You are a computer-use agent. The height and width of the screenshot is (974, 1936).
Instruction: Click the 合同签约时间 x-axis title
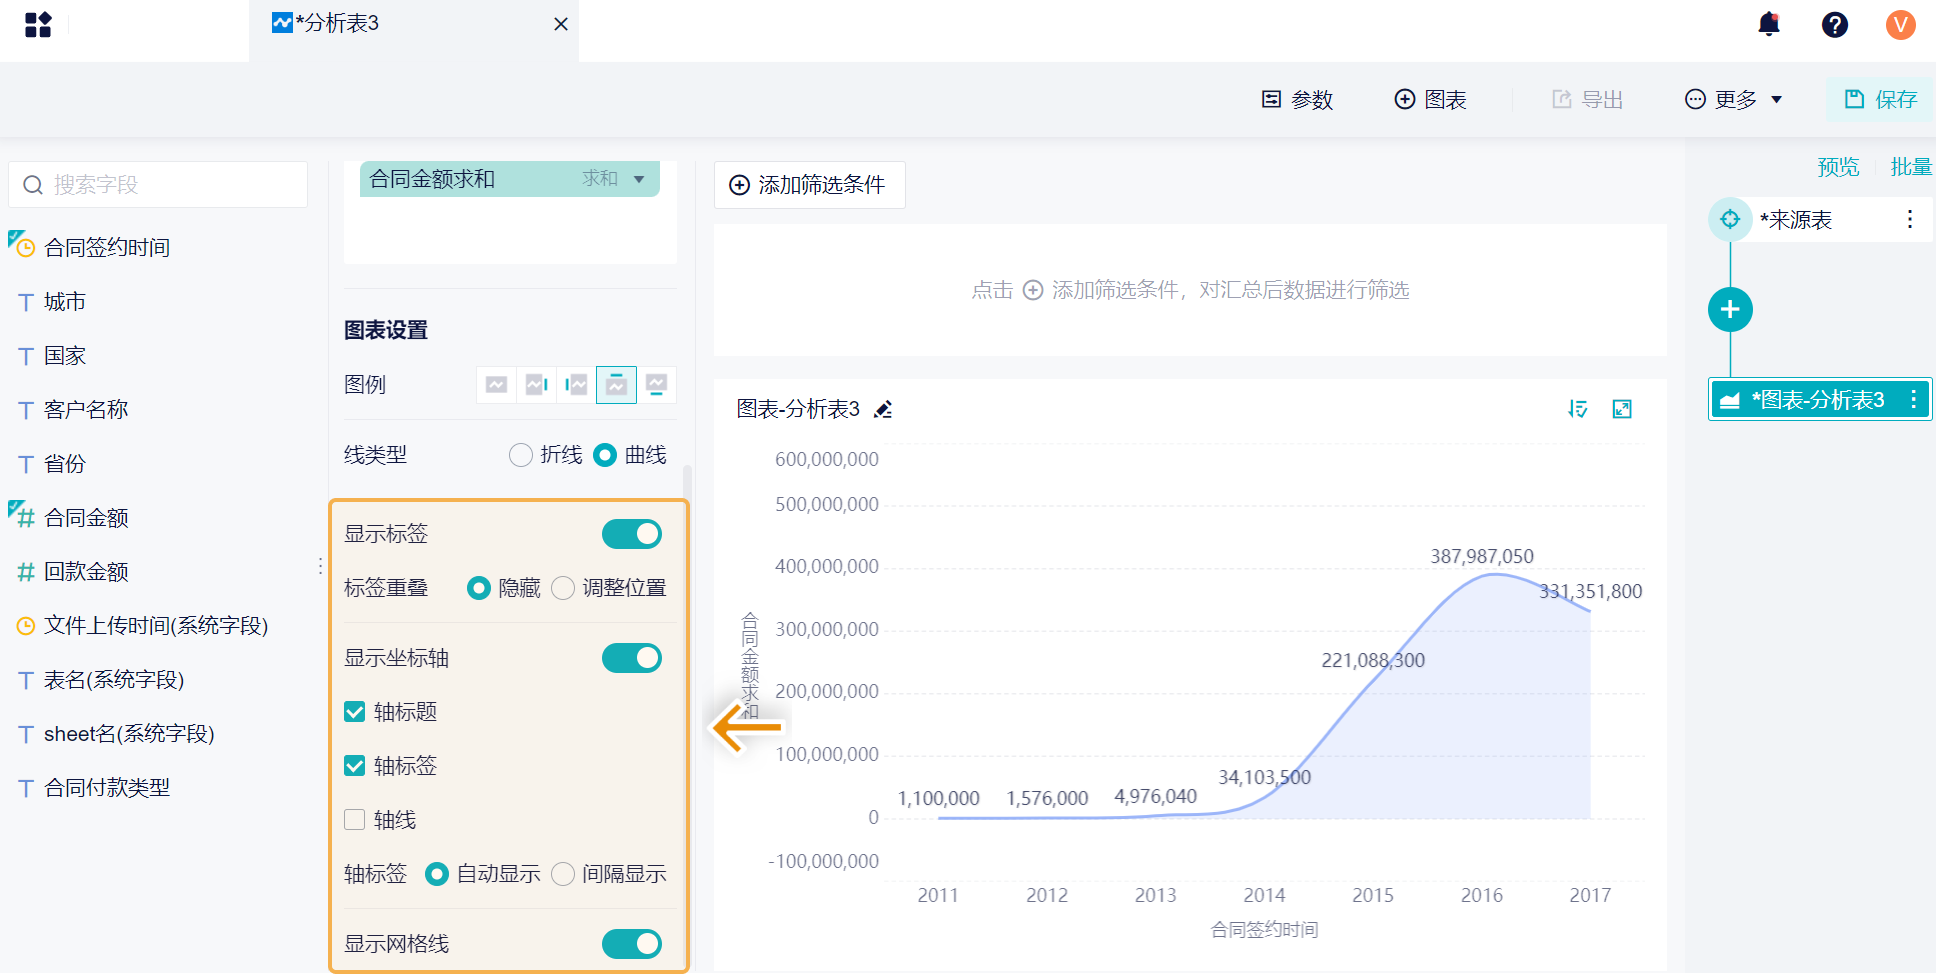1264,930
